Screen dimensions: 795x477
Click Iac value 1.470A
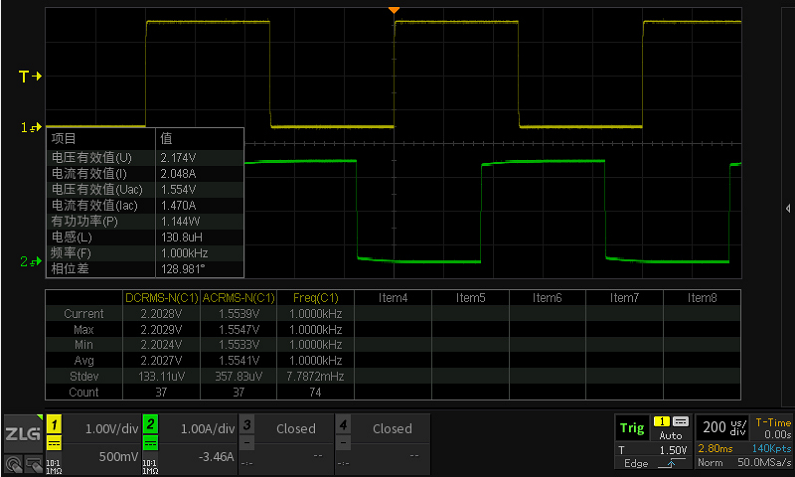coord(178,205)
